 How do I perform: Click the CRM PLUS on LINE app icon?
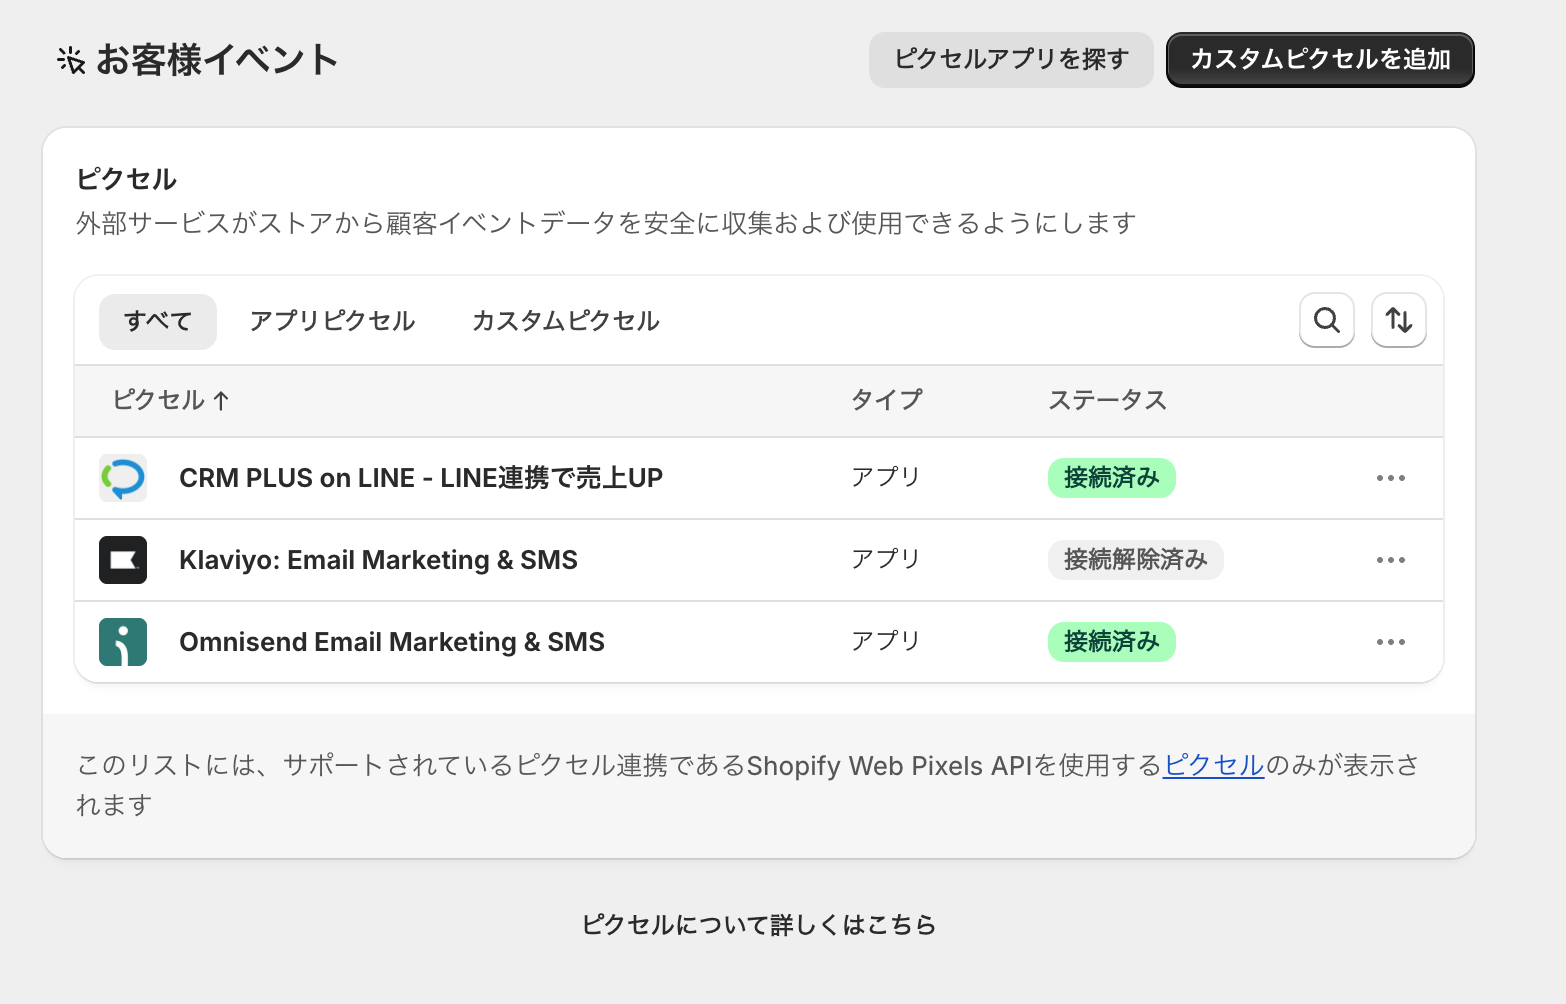[x=123, y=478]
